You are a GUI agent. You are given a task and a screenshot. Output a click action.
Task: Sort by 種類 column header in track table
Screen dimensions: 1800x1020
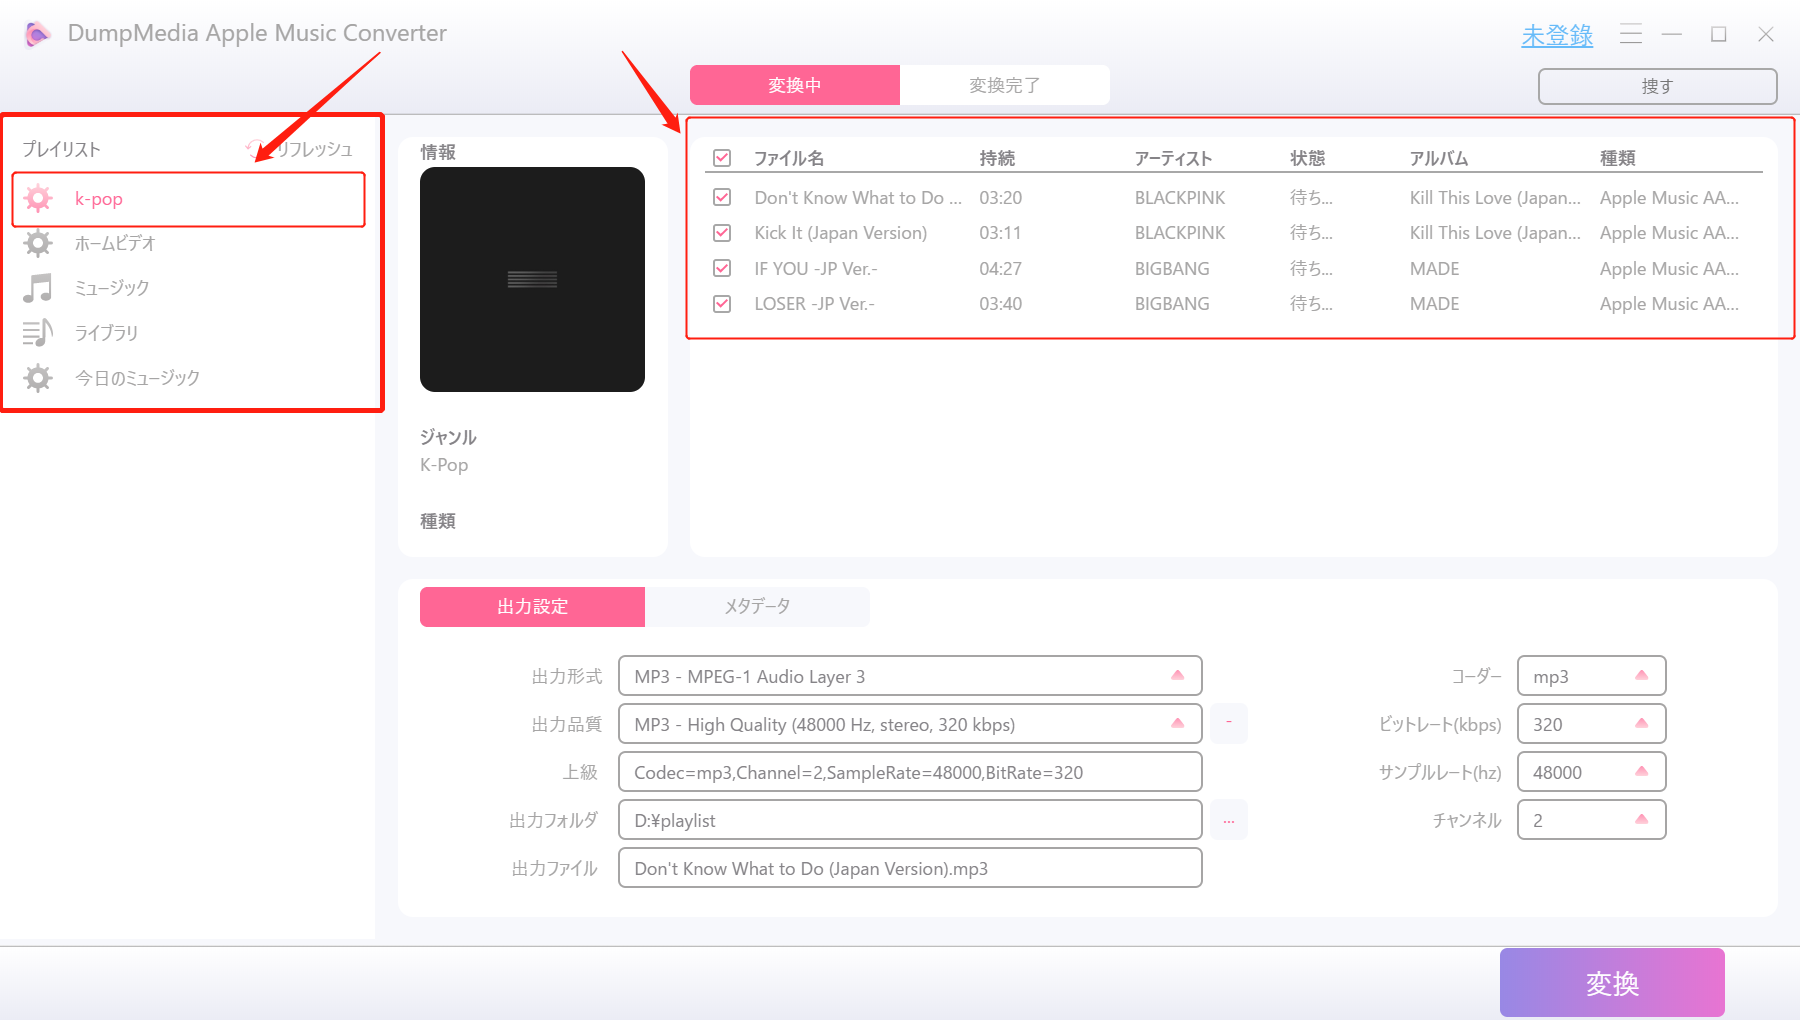[x=1617, y=158]
